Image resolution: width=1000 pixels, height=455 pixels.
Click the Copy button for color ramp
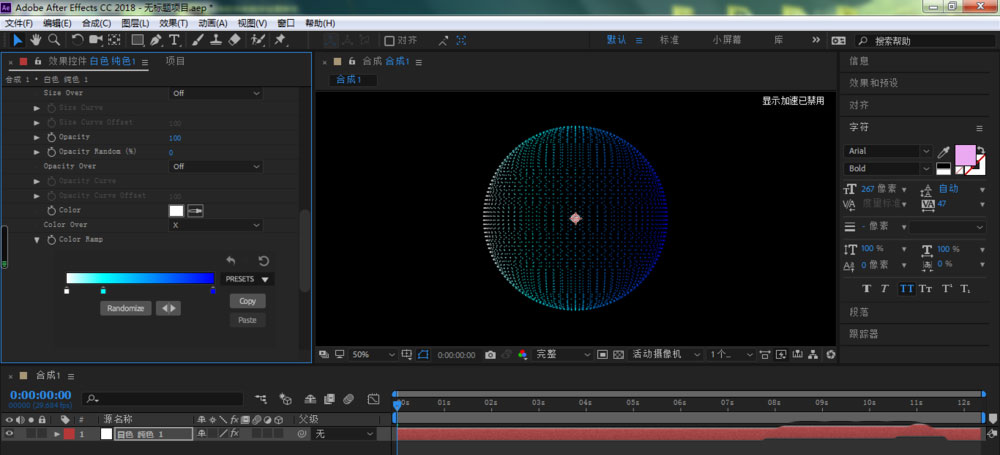click(247, 301)
